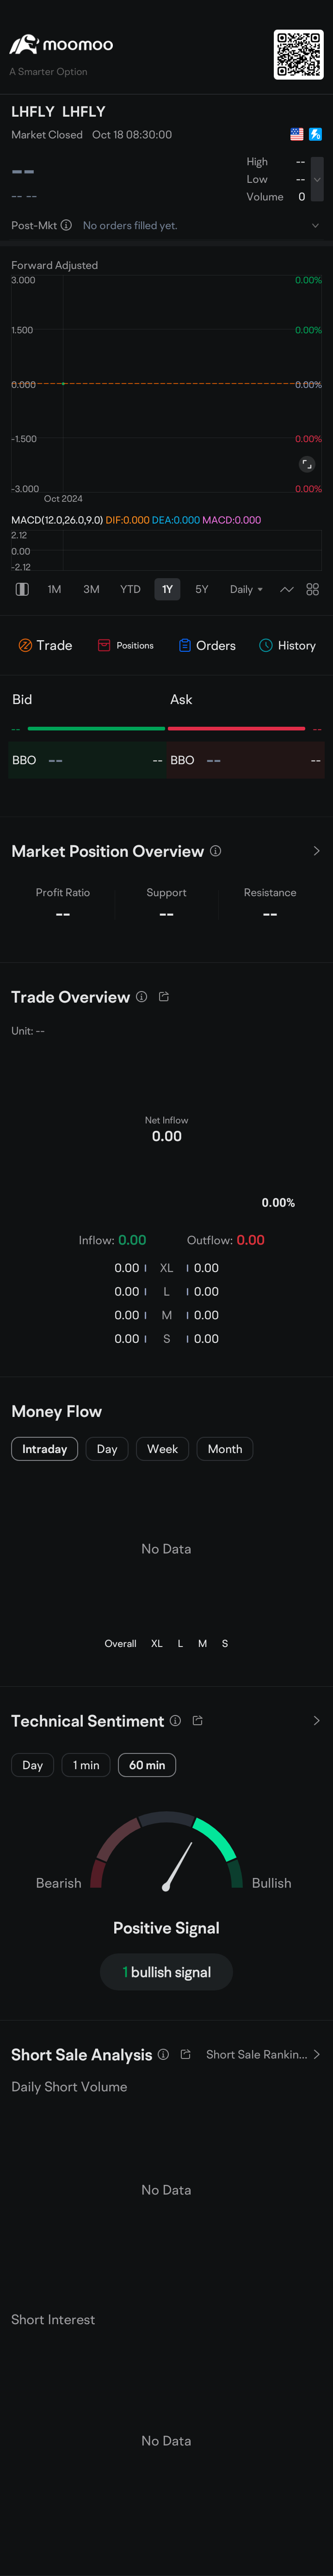Click the Post-Mkt info icon
Image resolution: width=333 pixels, height=2576 pixels.
tap(66, 225)
